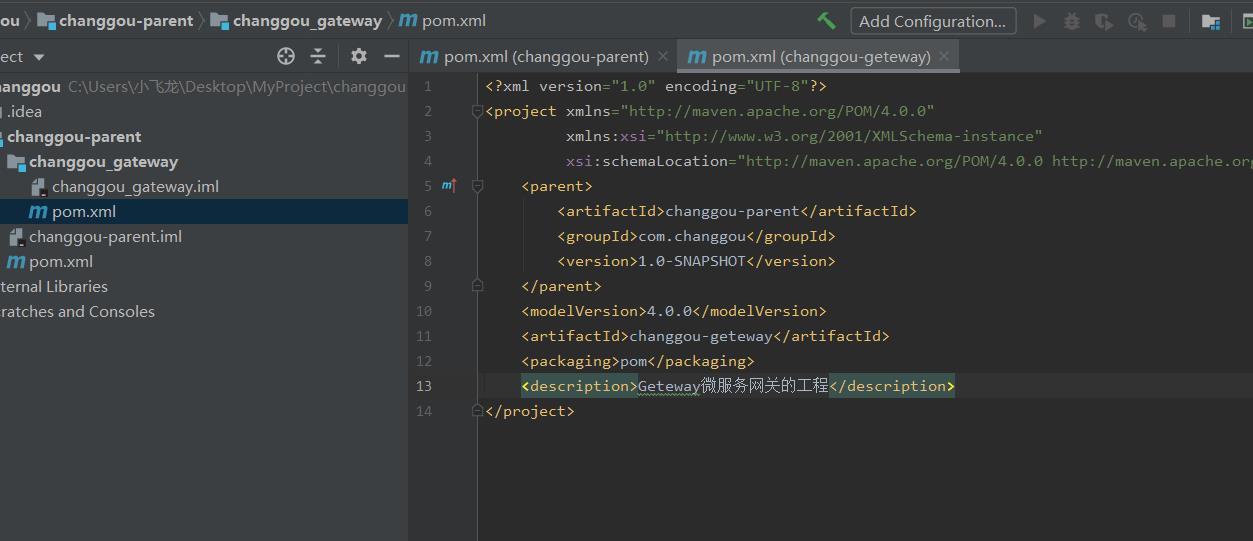The image size is (1253, 541).
Task: Click the Debug bug icon
Action: coord(1072,21)
